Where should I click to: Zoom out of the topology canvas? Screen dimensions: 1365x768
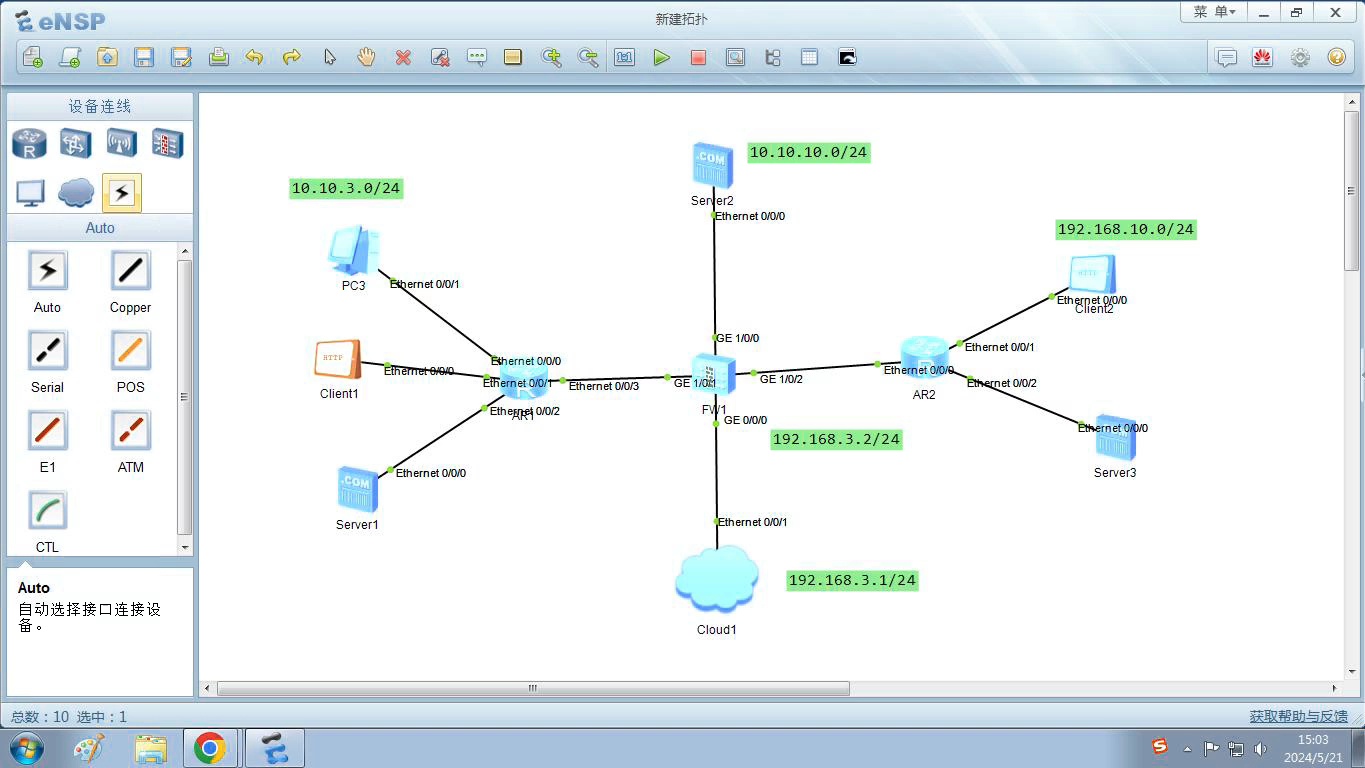point(588,57)
